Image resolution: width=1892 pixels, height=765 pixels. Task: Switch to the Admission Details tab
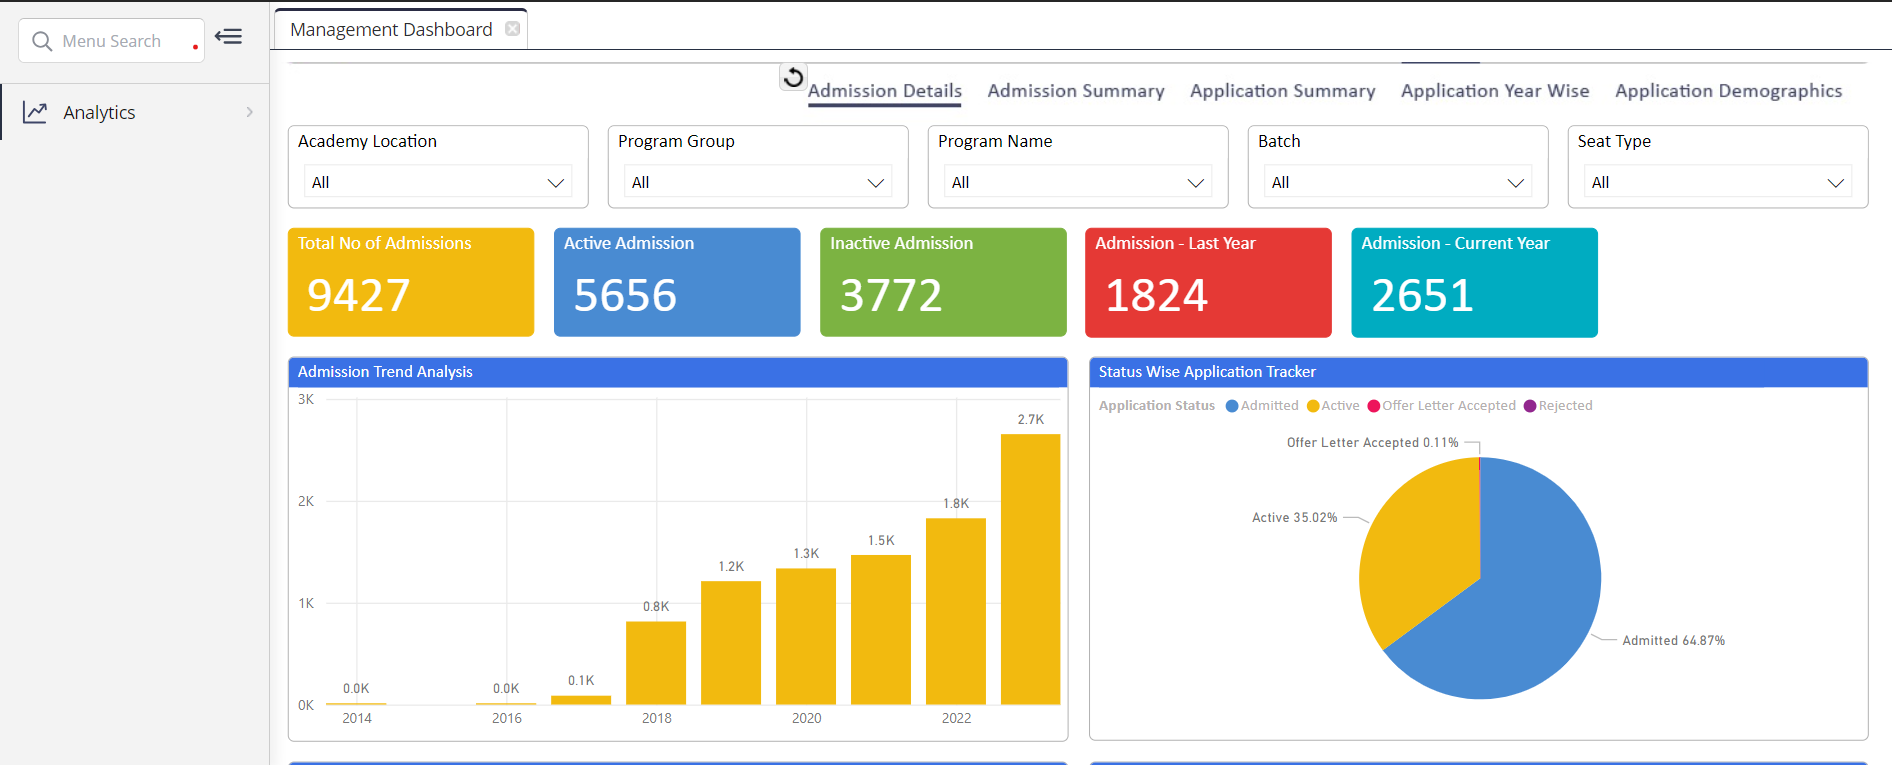[885, 91]
